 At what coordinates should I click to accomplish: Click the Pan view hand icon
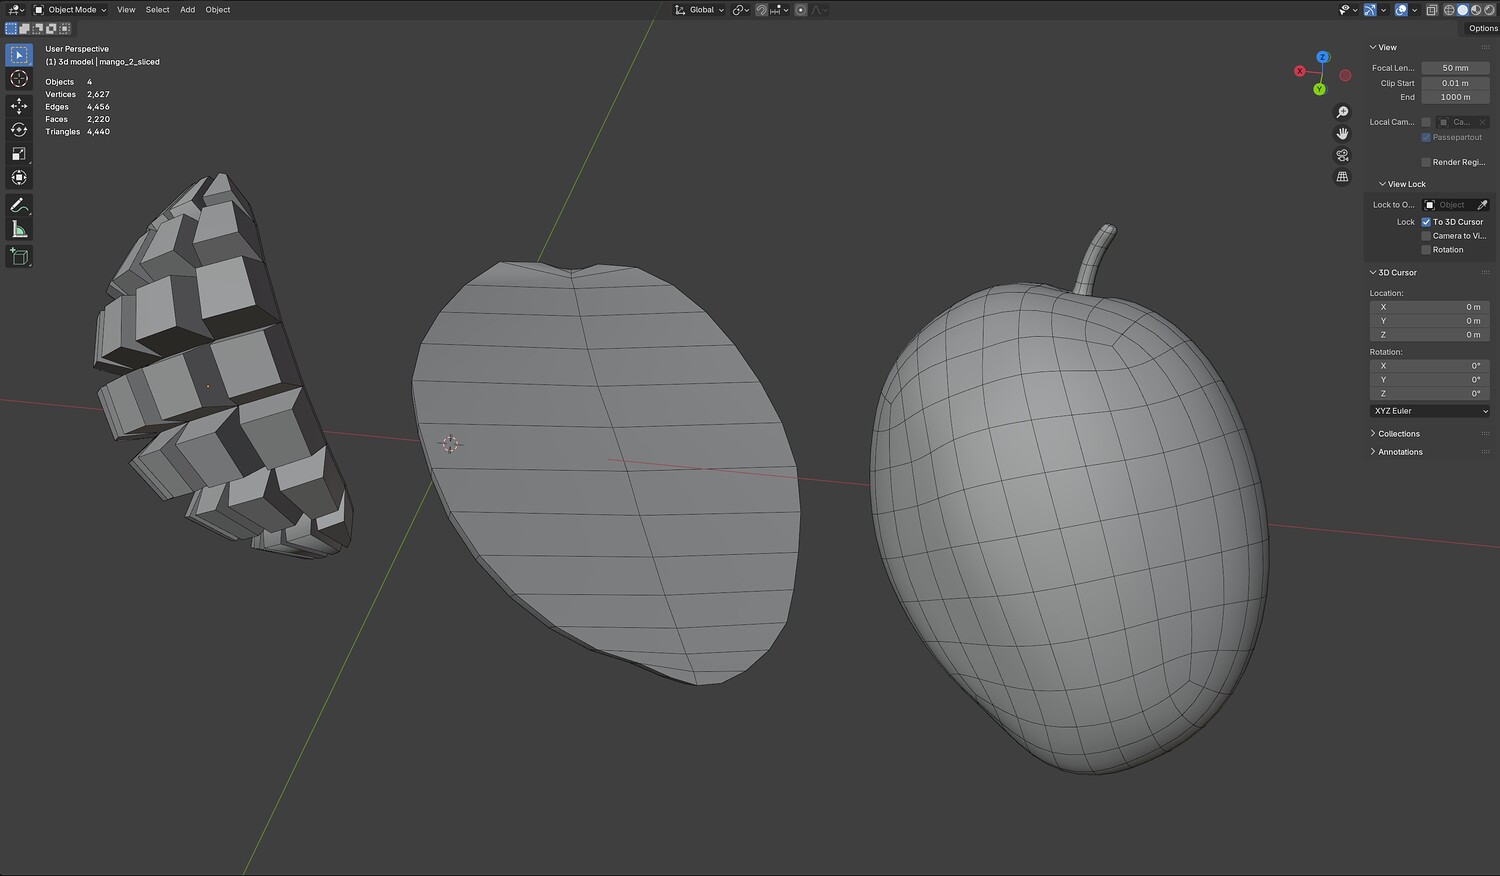1342,133
